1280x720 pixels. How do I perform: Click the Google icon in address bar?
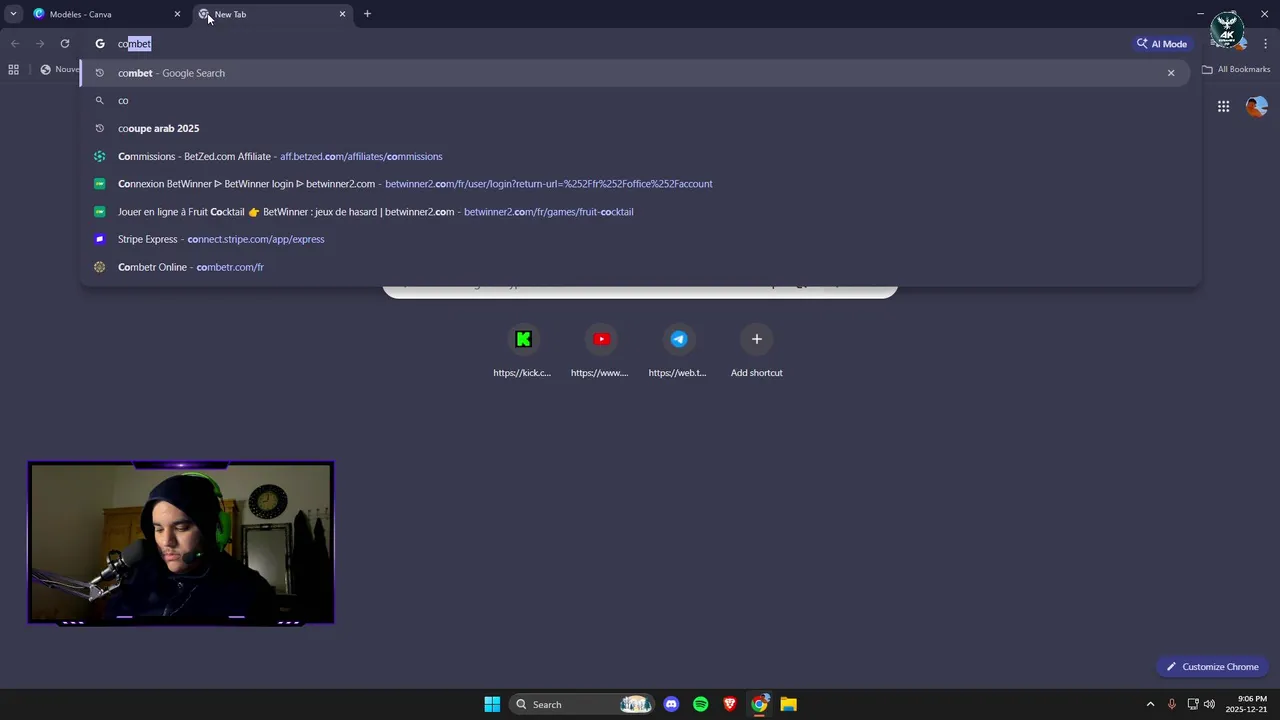(100, 44)
